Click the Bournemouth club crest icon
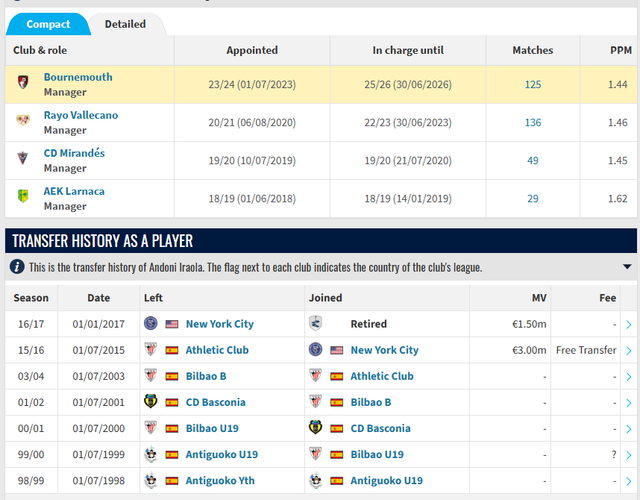The height and width of the screenshot is (500, 640). coord(23,82)
